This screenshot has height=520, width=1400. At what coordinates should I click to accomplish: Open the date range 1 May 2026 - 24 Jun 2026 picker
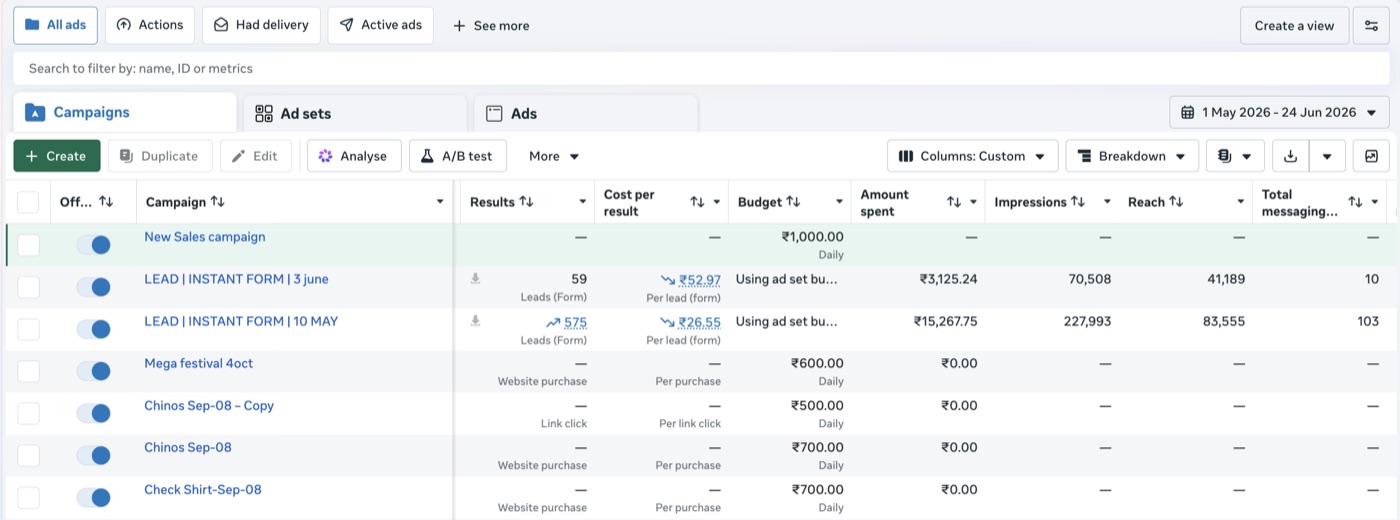click(x=1279, y=112)
